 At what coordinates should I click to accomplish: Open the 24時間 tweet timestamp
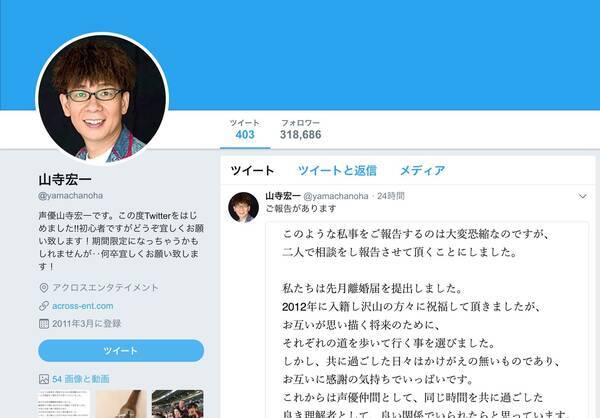[x=391, y=196]
